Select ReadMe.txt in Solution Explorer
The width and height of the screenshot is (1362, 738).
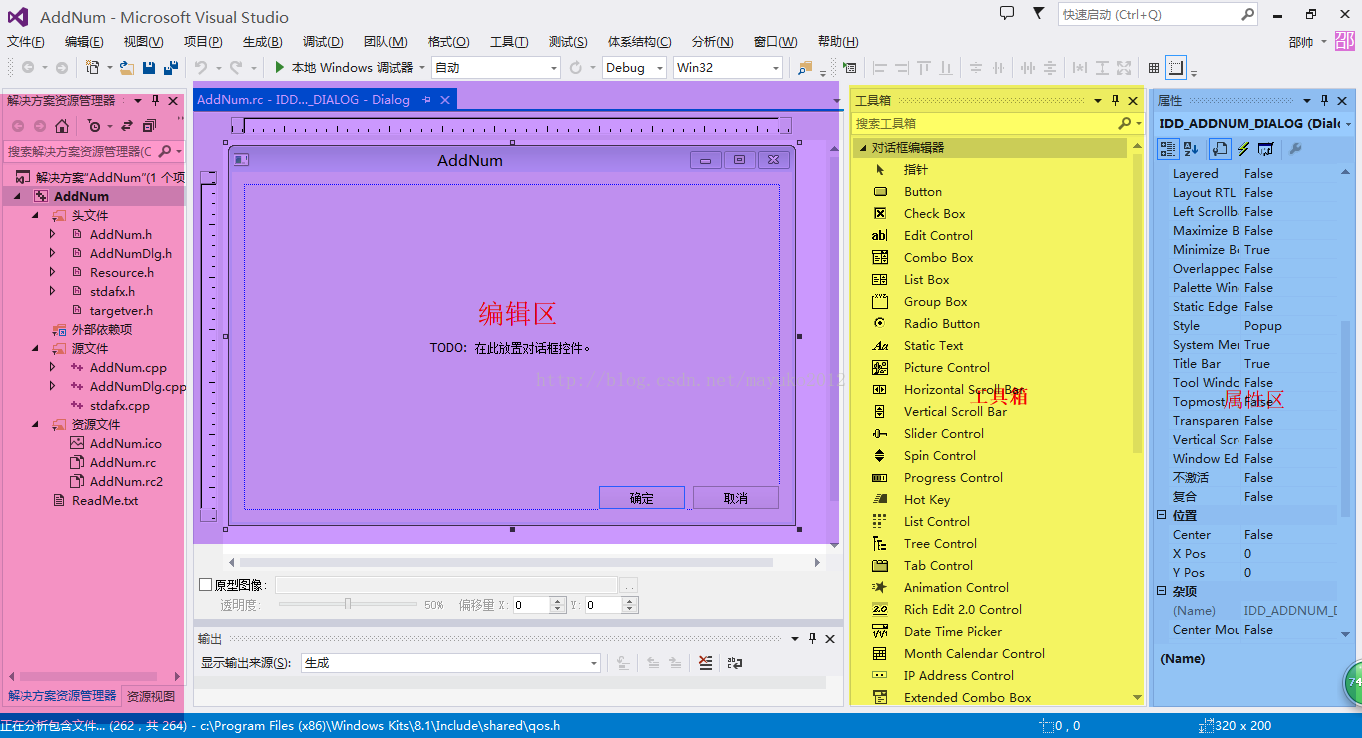pyautogui.click(x=105, y=500)
